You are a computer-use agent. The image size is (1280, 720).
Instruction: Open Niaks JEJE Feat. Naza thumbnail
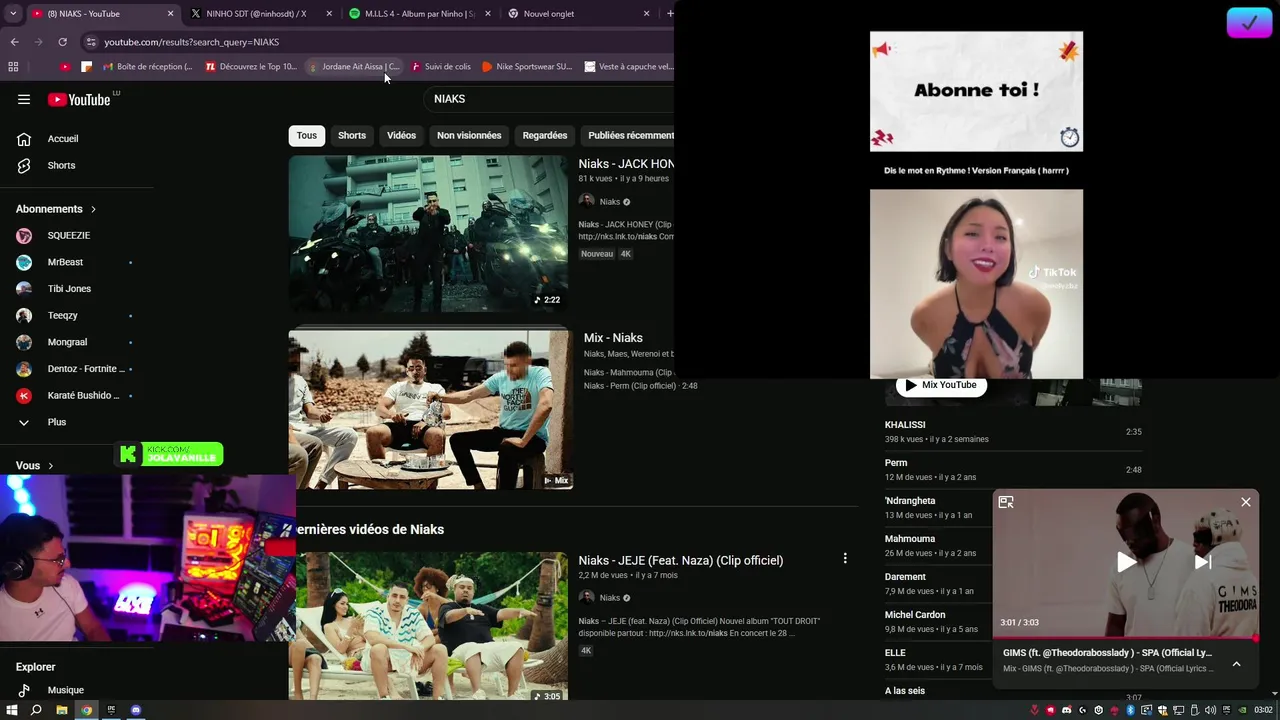click(432, 626)
